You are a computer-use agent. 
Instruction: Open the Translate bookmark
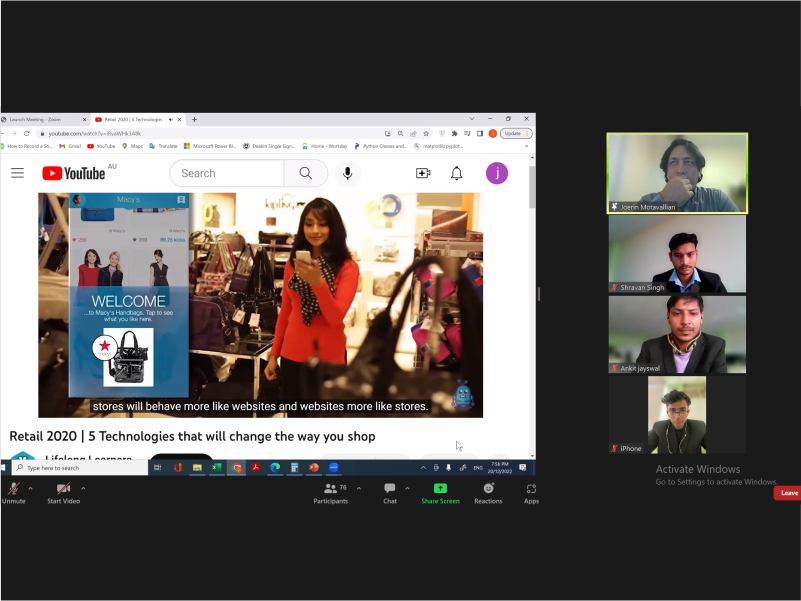coord(163,146)
